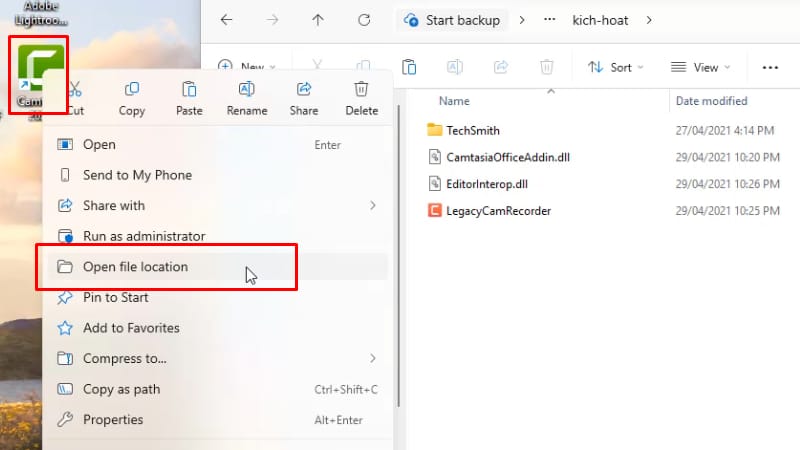Select the CamtasiaOfficeAddin.dll file name
The width and height of the screenshot is (800, 450).
click(x=508, y=157)
